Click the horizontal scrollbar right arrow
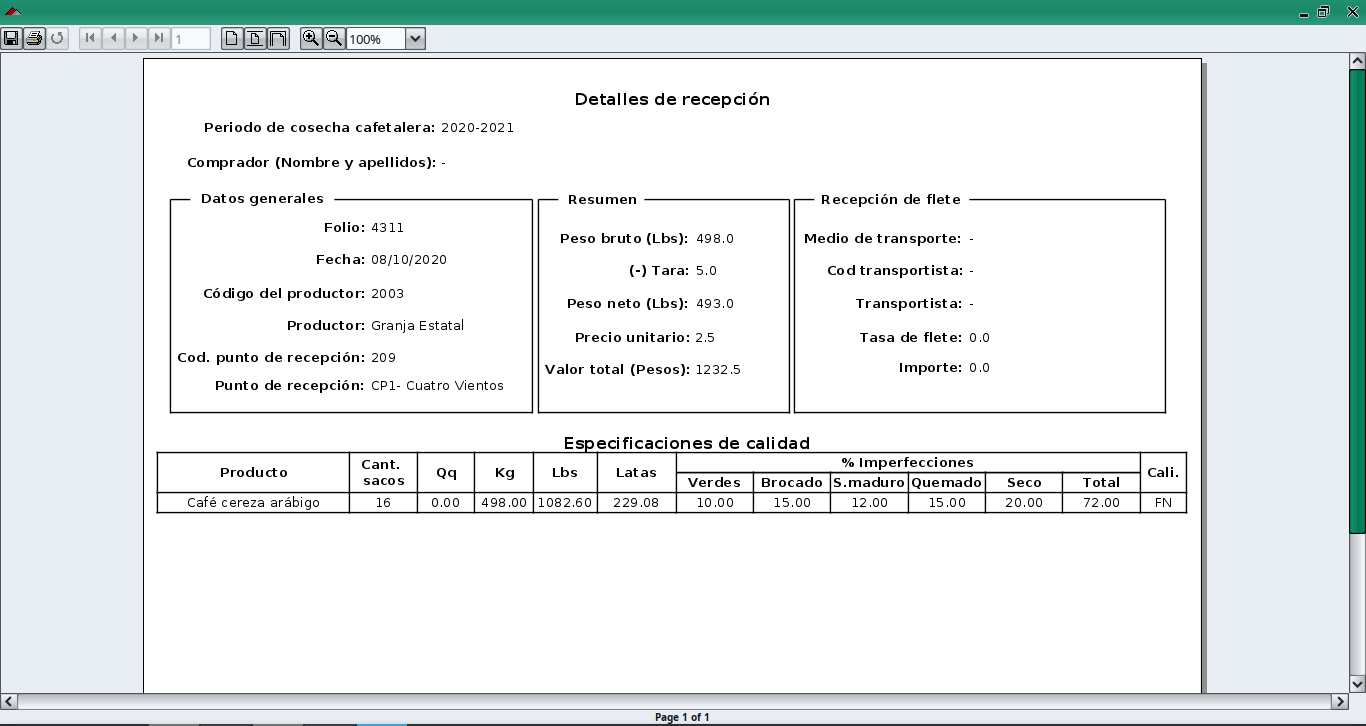 (x=1340, y=702)
